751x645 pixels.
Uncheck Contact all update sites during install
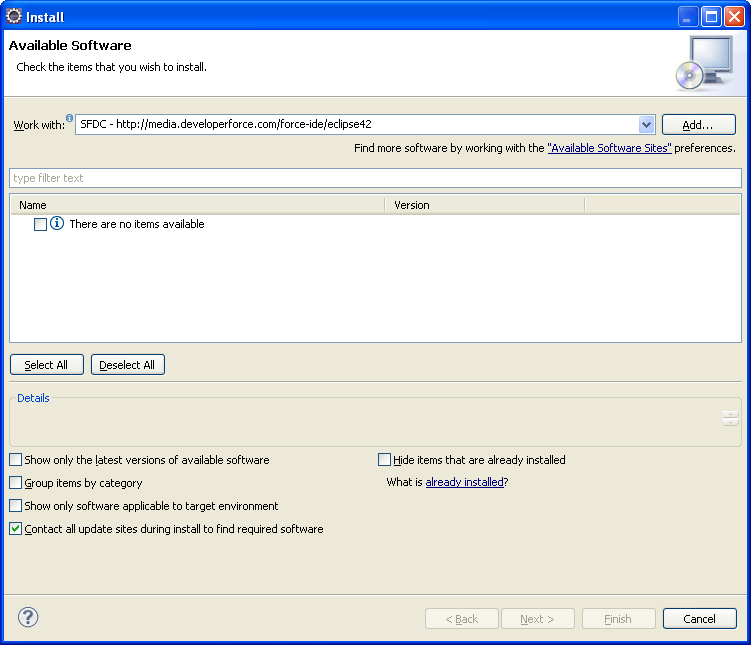click(x=16, y=529)
